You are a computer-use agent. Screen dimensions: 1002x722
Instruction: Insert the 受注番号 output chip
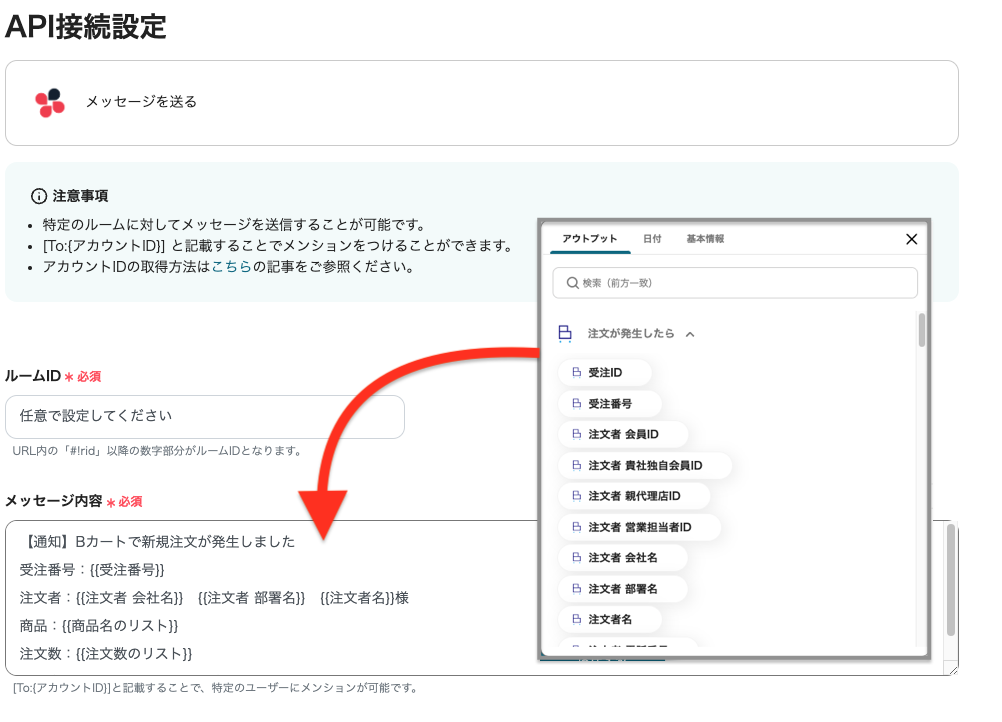pos(610,404)
